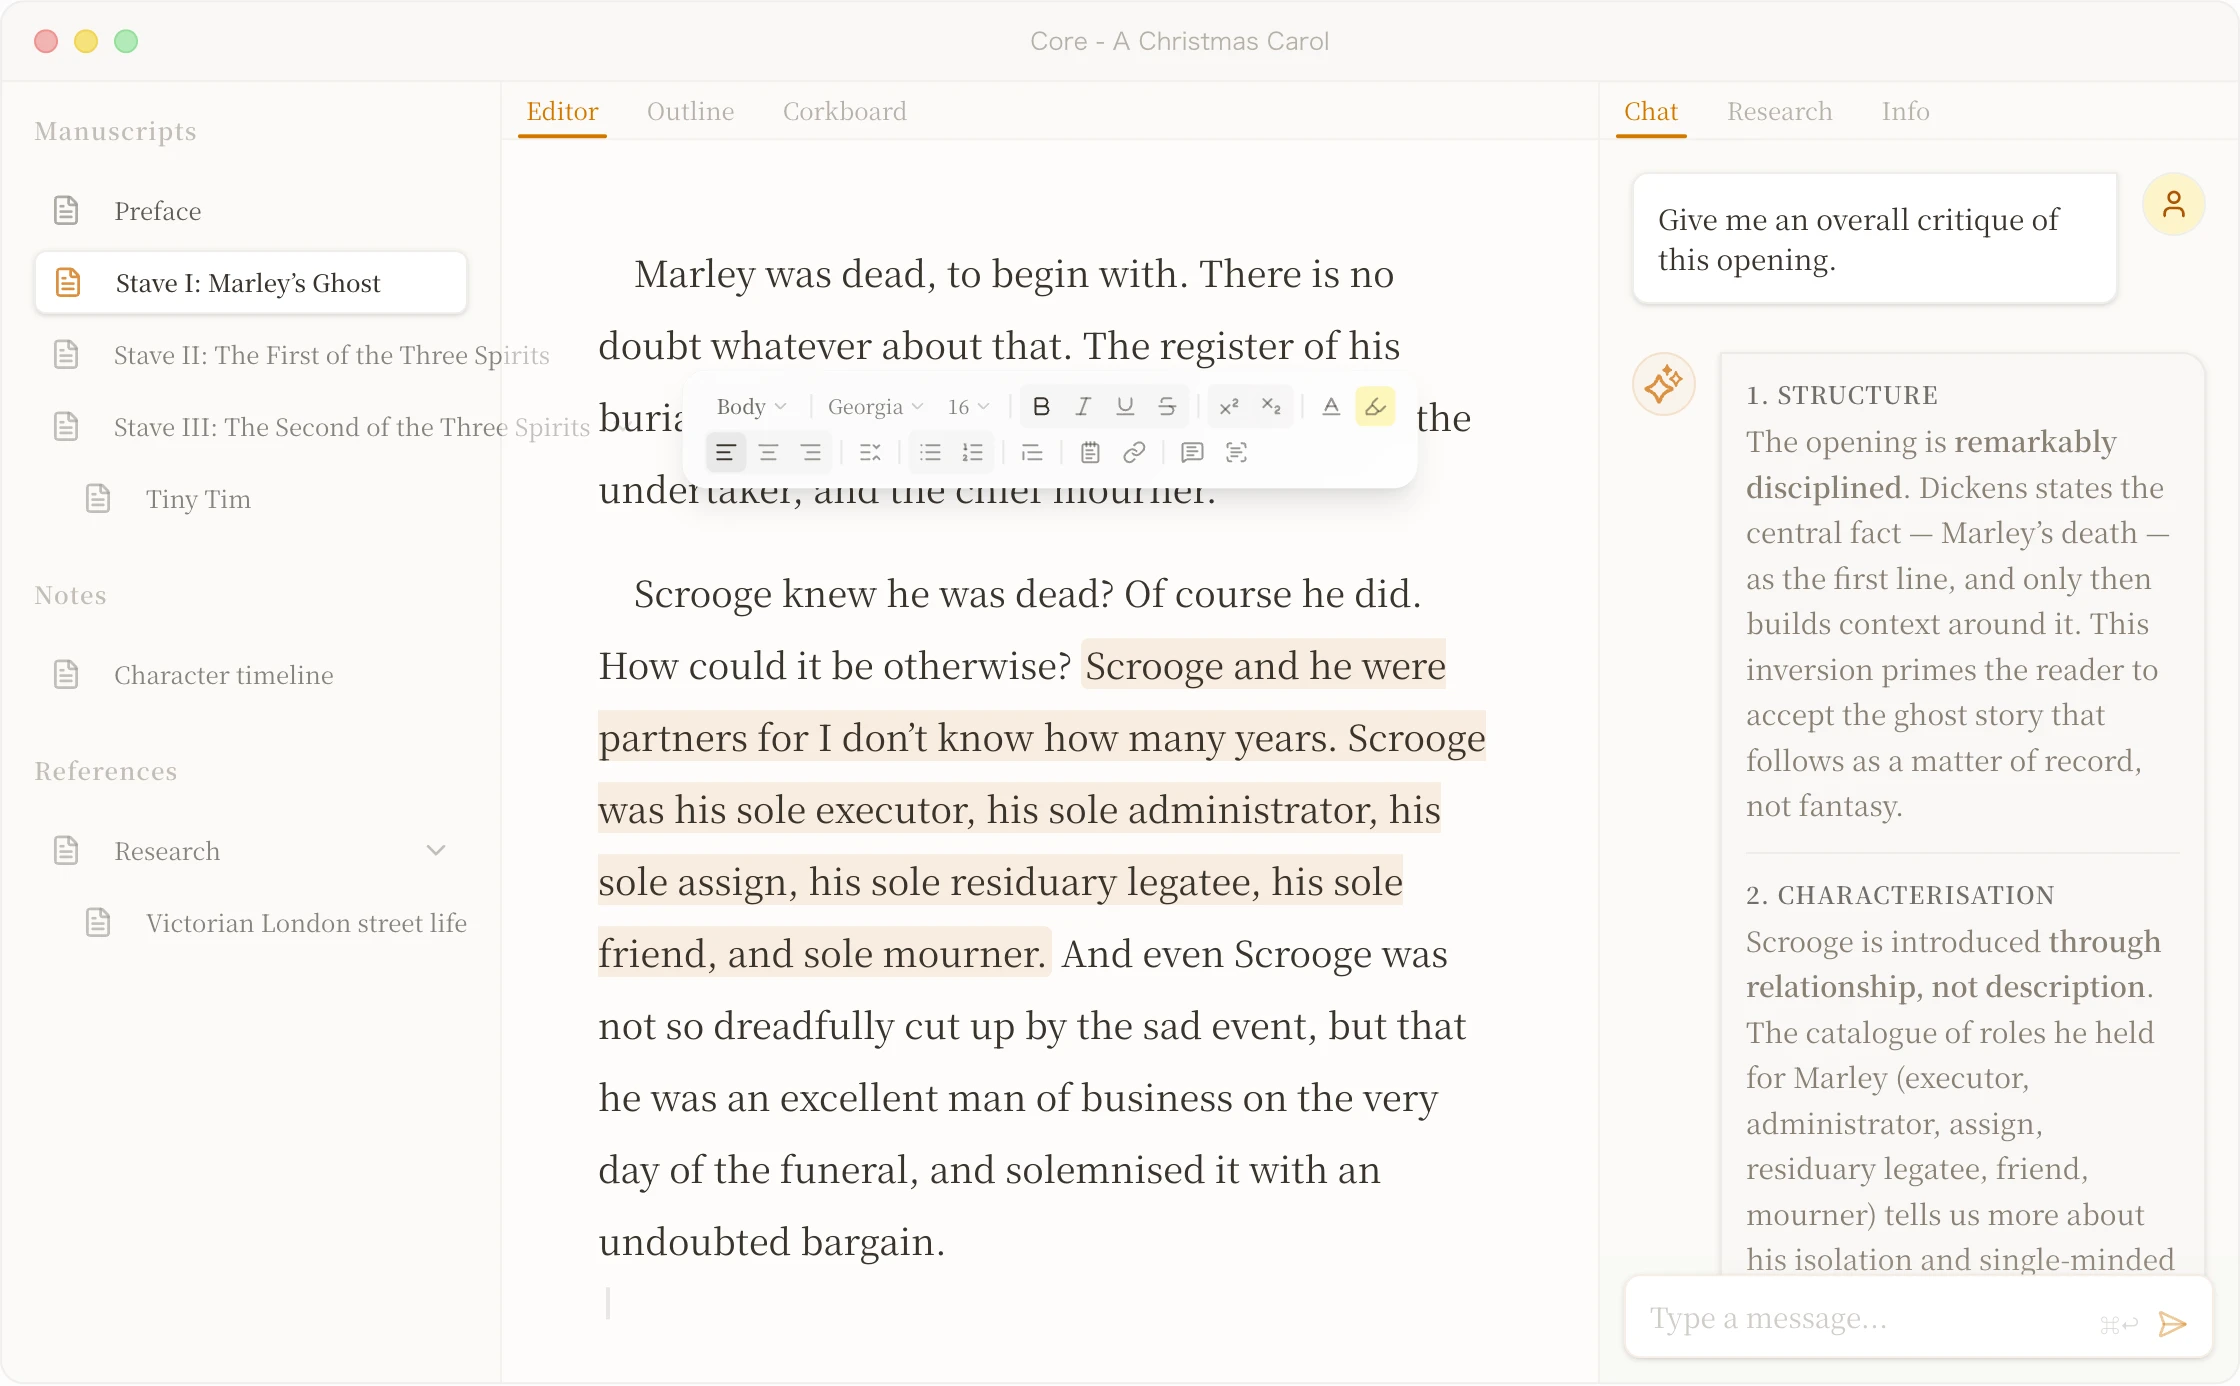Click the Stave II document icon
The width and height of the screenshot is (2240, 1386).
pyautogui.click(x=66, y=355)
